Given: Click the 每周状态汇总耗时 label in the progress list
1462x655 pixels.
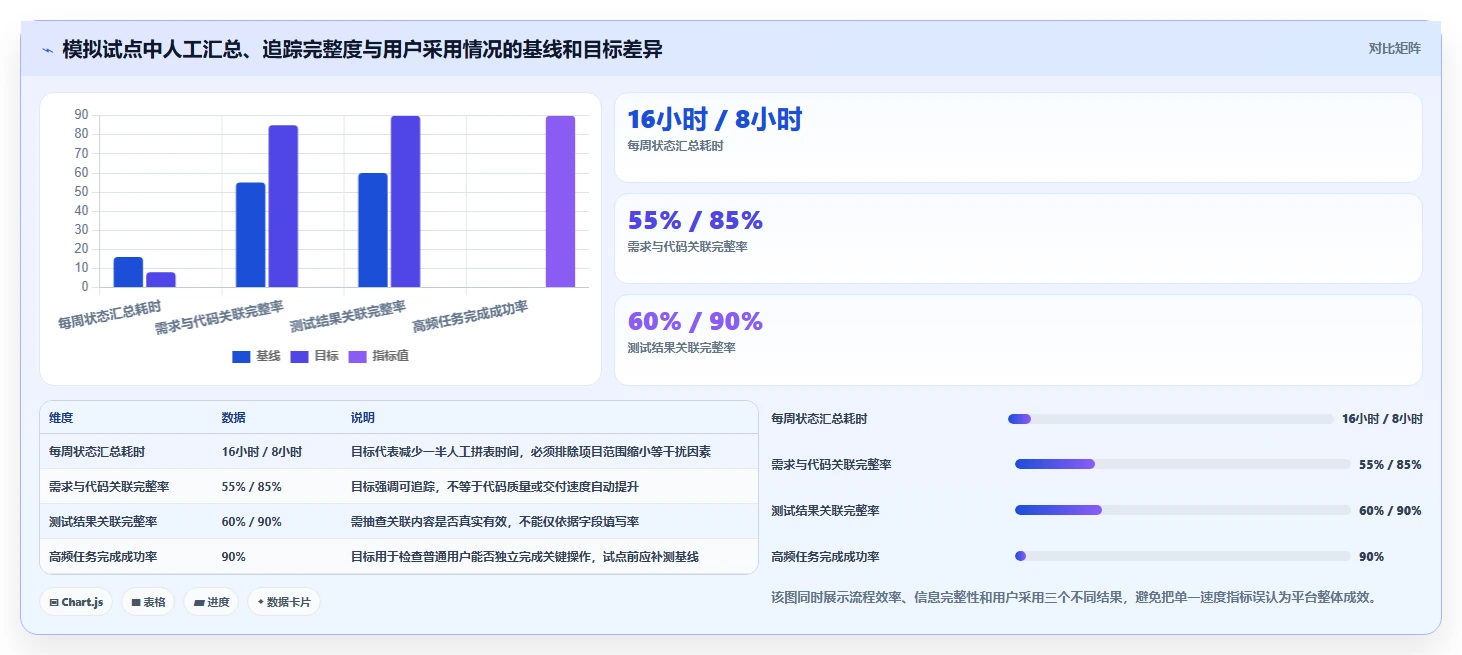Looking at the screenshot, I should 819,419.
